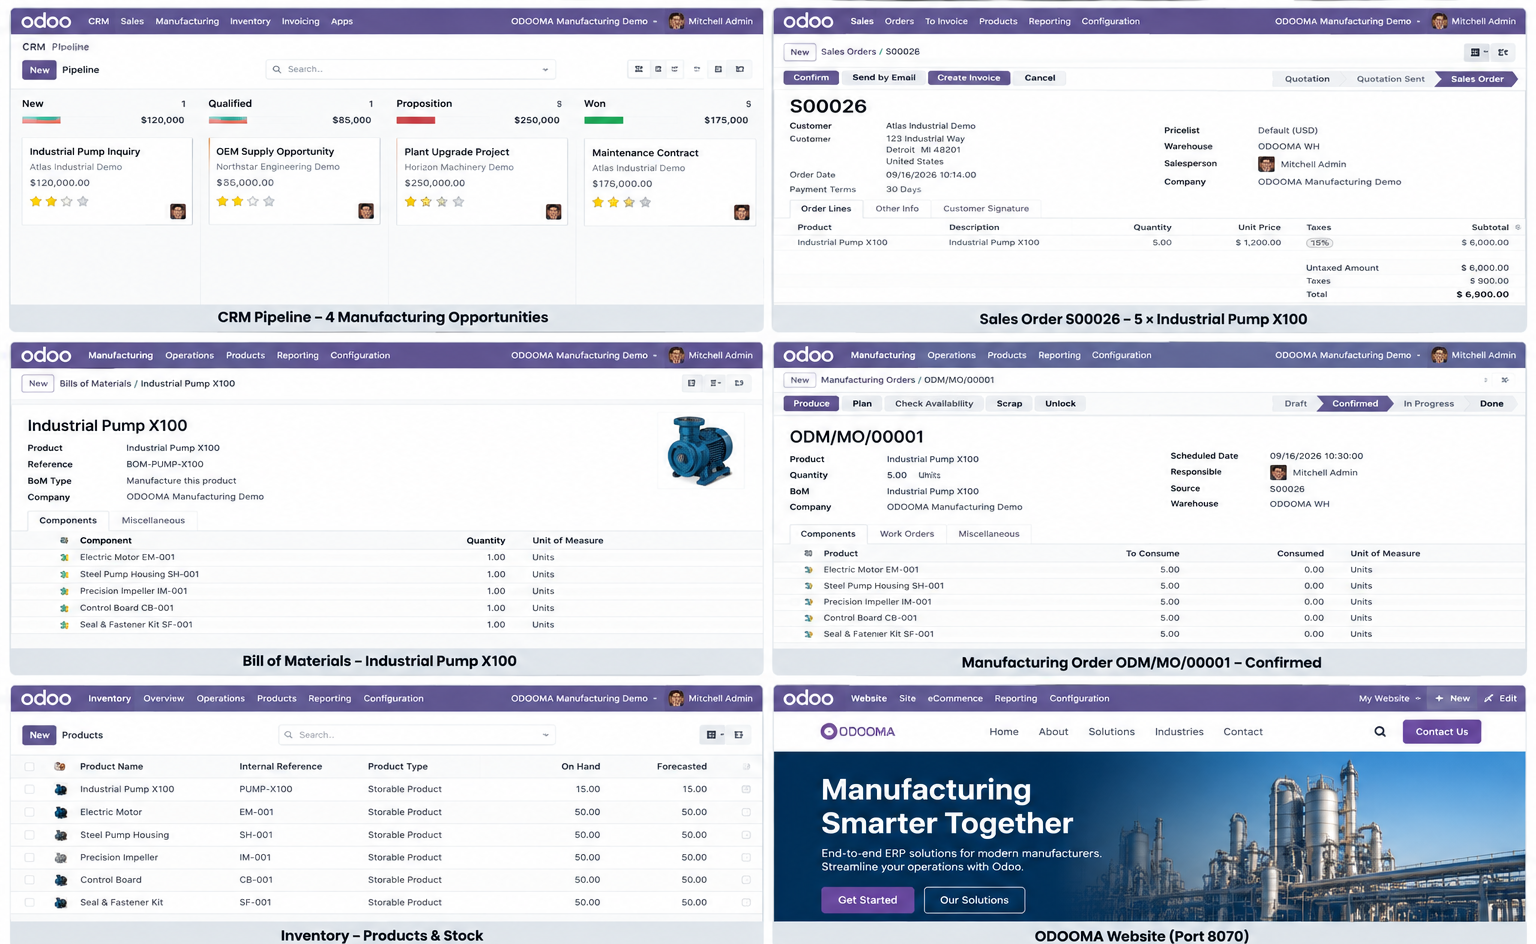Open the company switcher in the Manufacturing Order top bar

tap(1348, 355)
